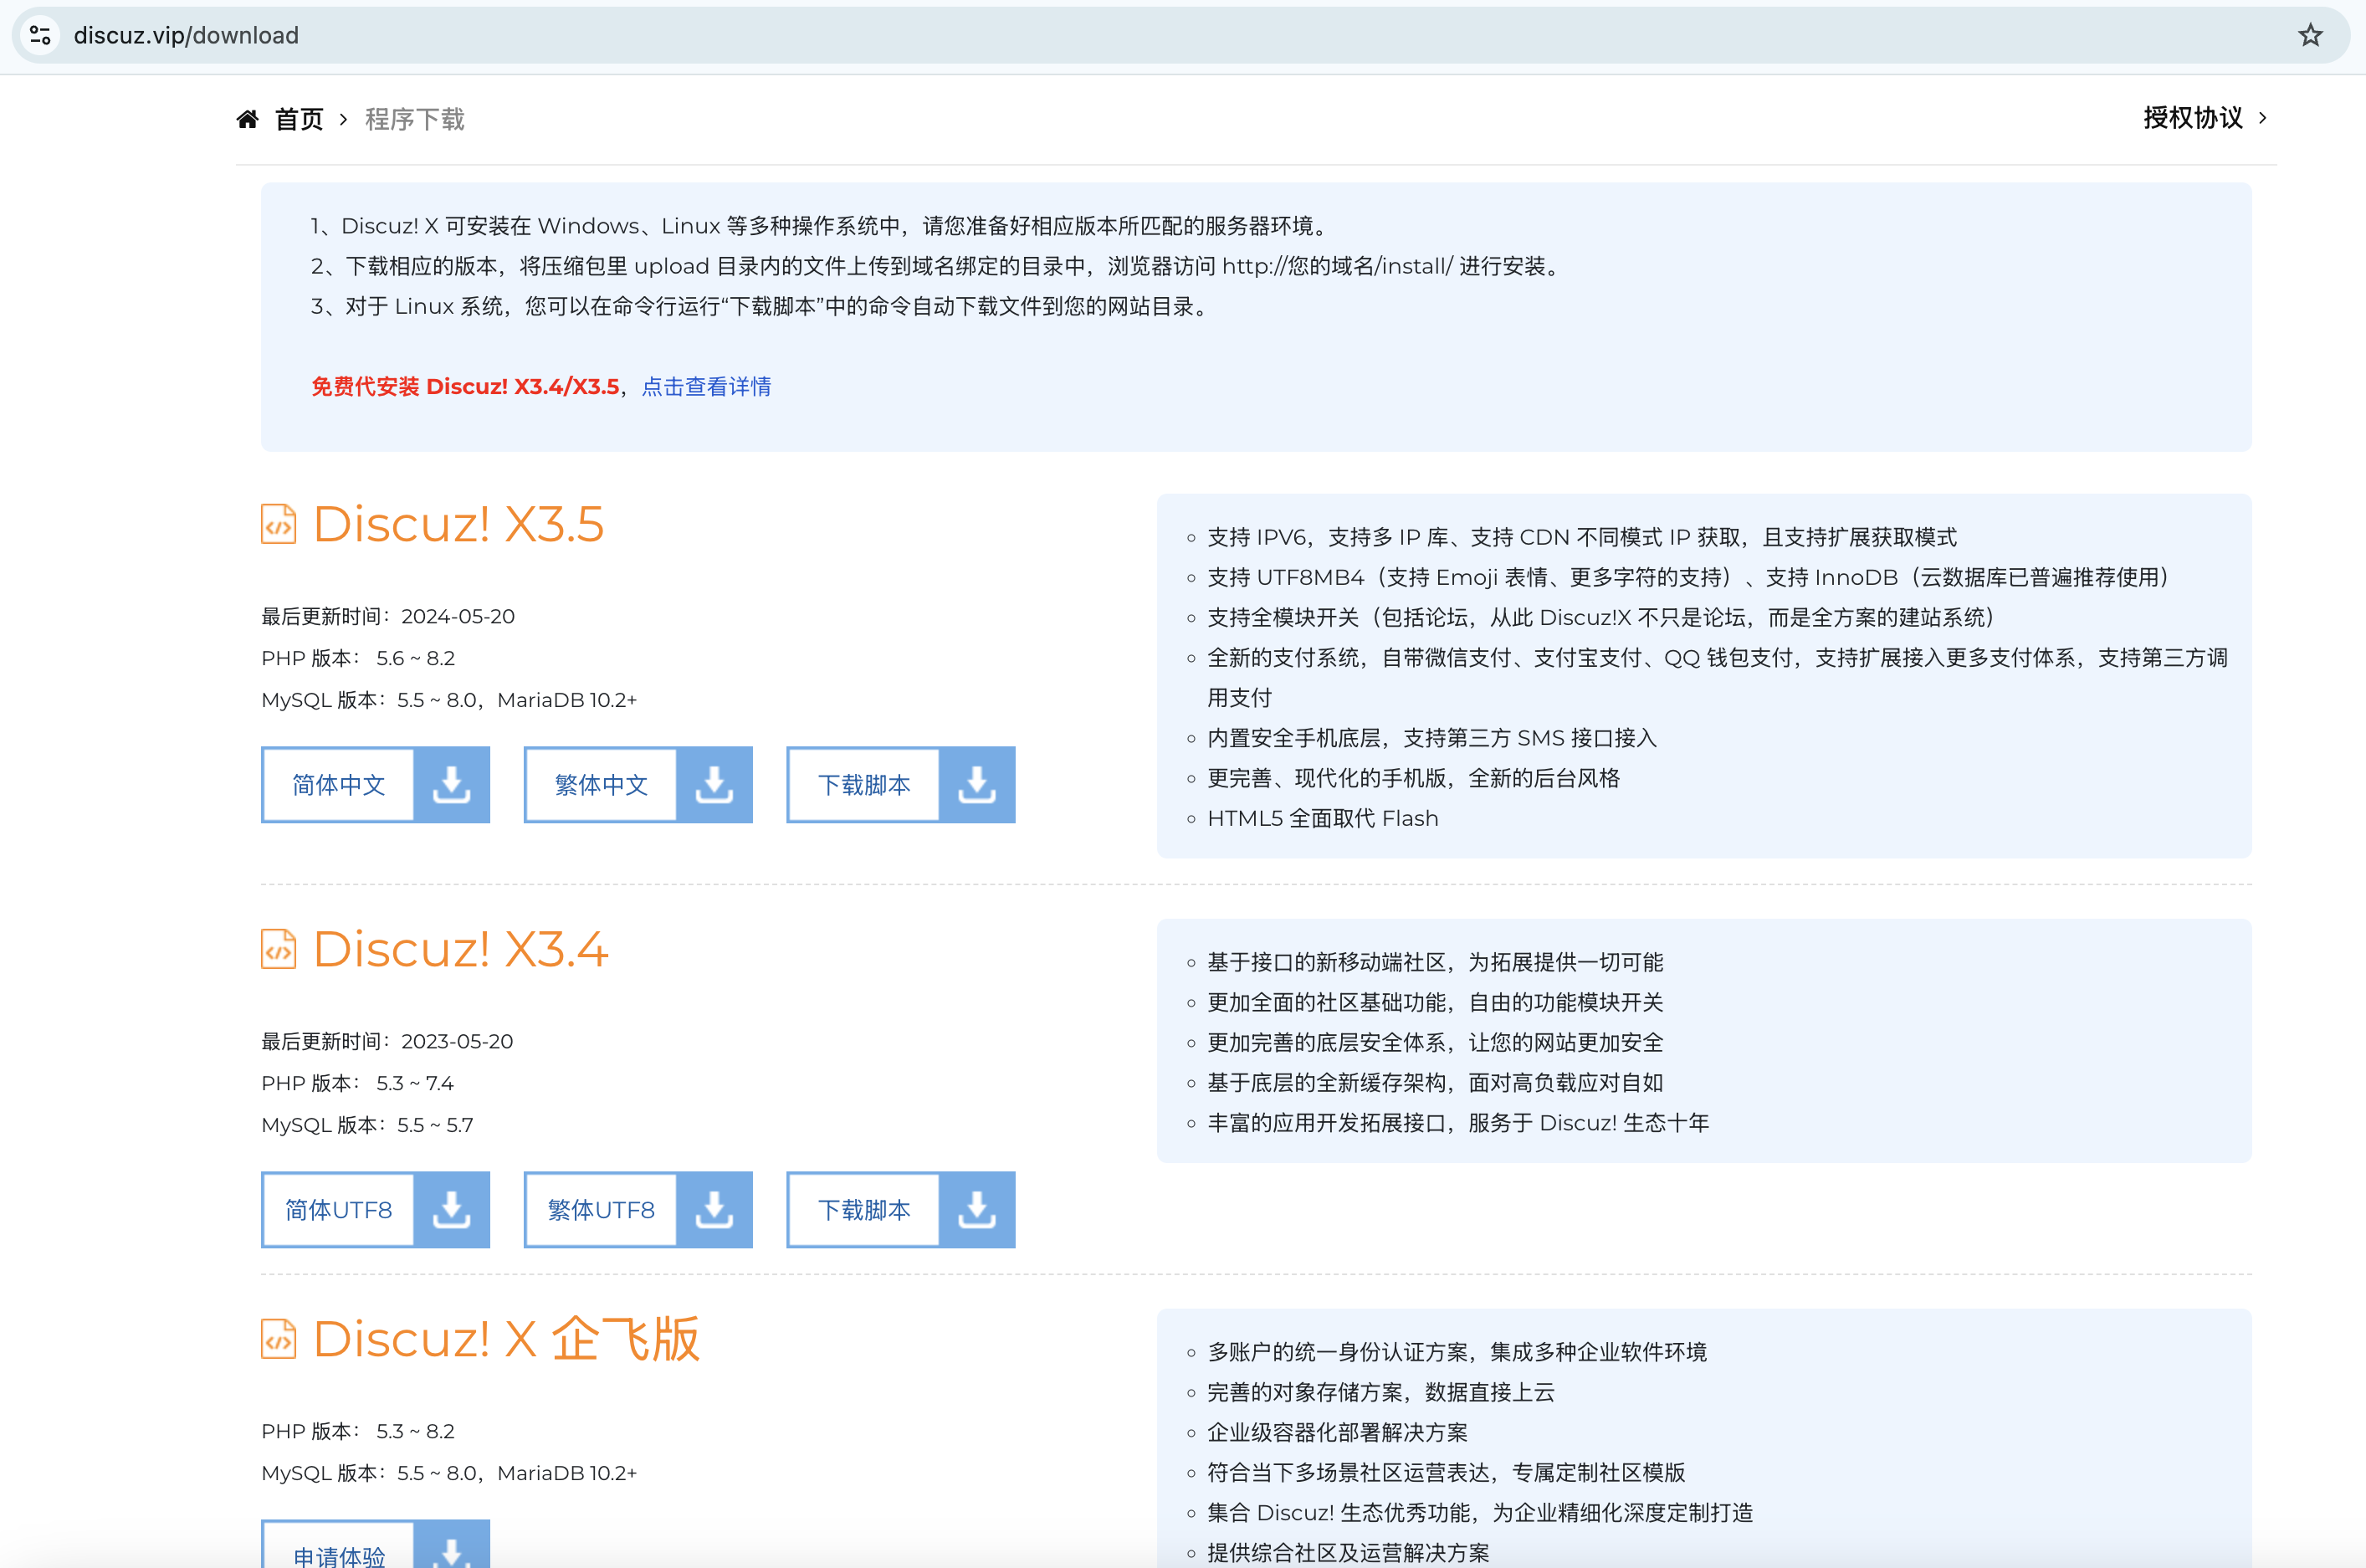2366x1568 pixels.
Task: Click download arrow beside 繁体中文 for X3.5
Action: pyautogui.click(x=714, y=785)
